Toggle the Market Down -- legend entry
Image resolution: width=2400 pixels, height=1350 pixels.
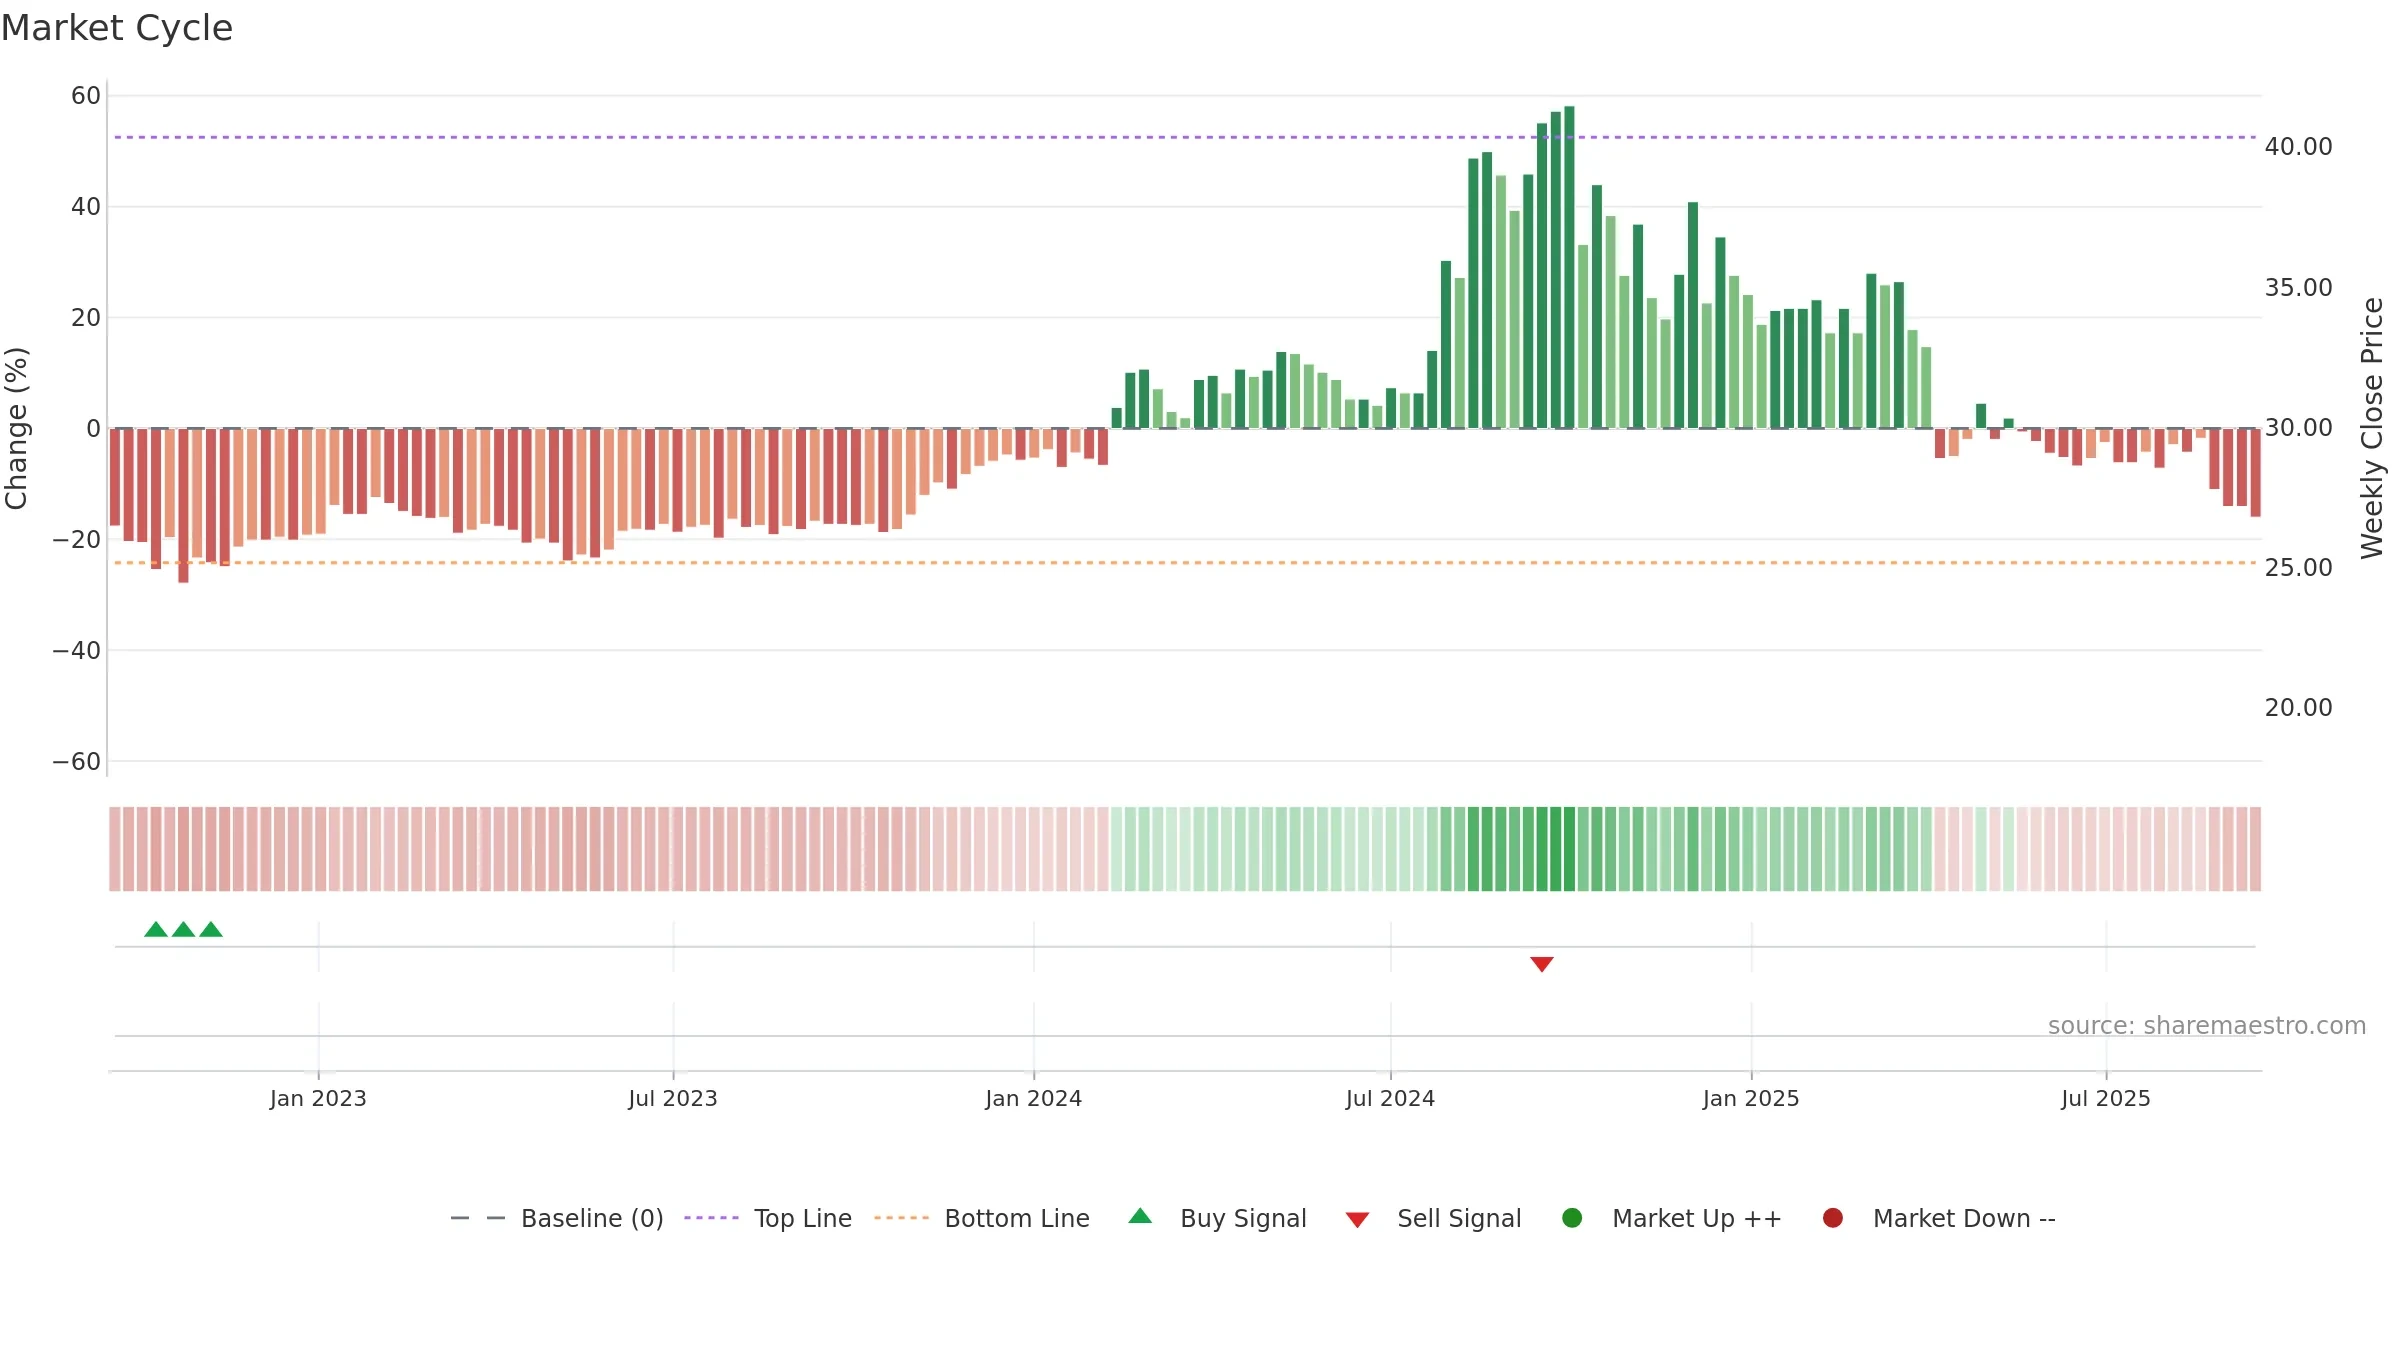coord(1938,1218)
